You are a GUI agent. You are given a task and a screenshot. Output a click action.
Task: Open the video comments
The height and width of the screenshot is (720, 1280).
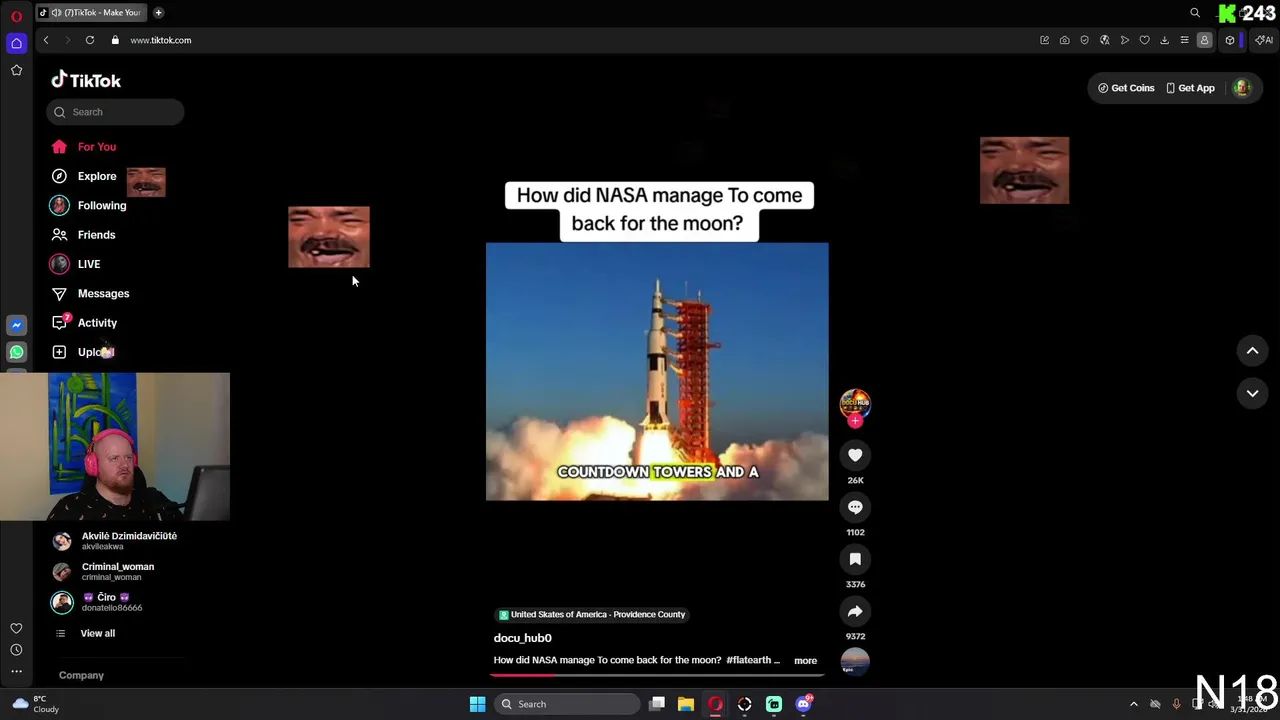click(855, 507)
